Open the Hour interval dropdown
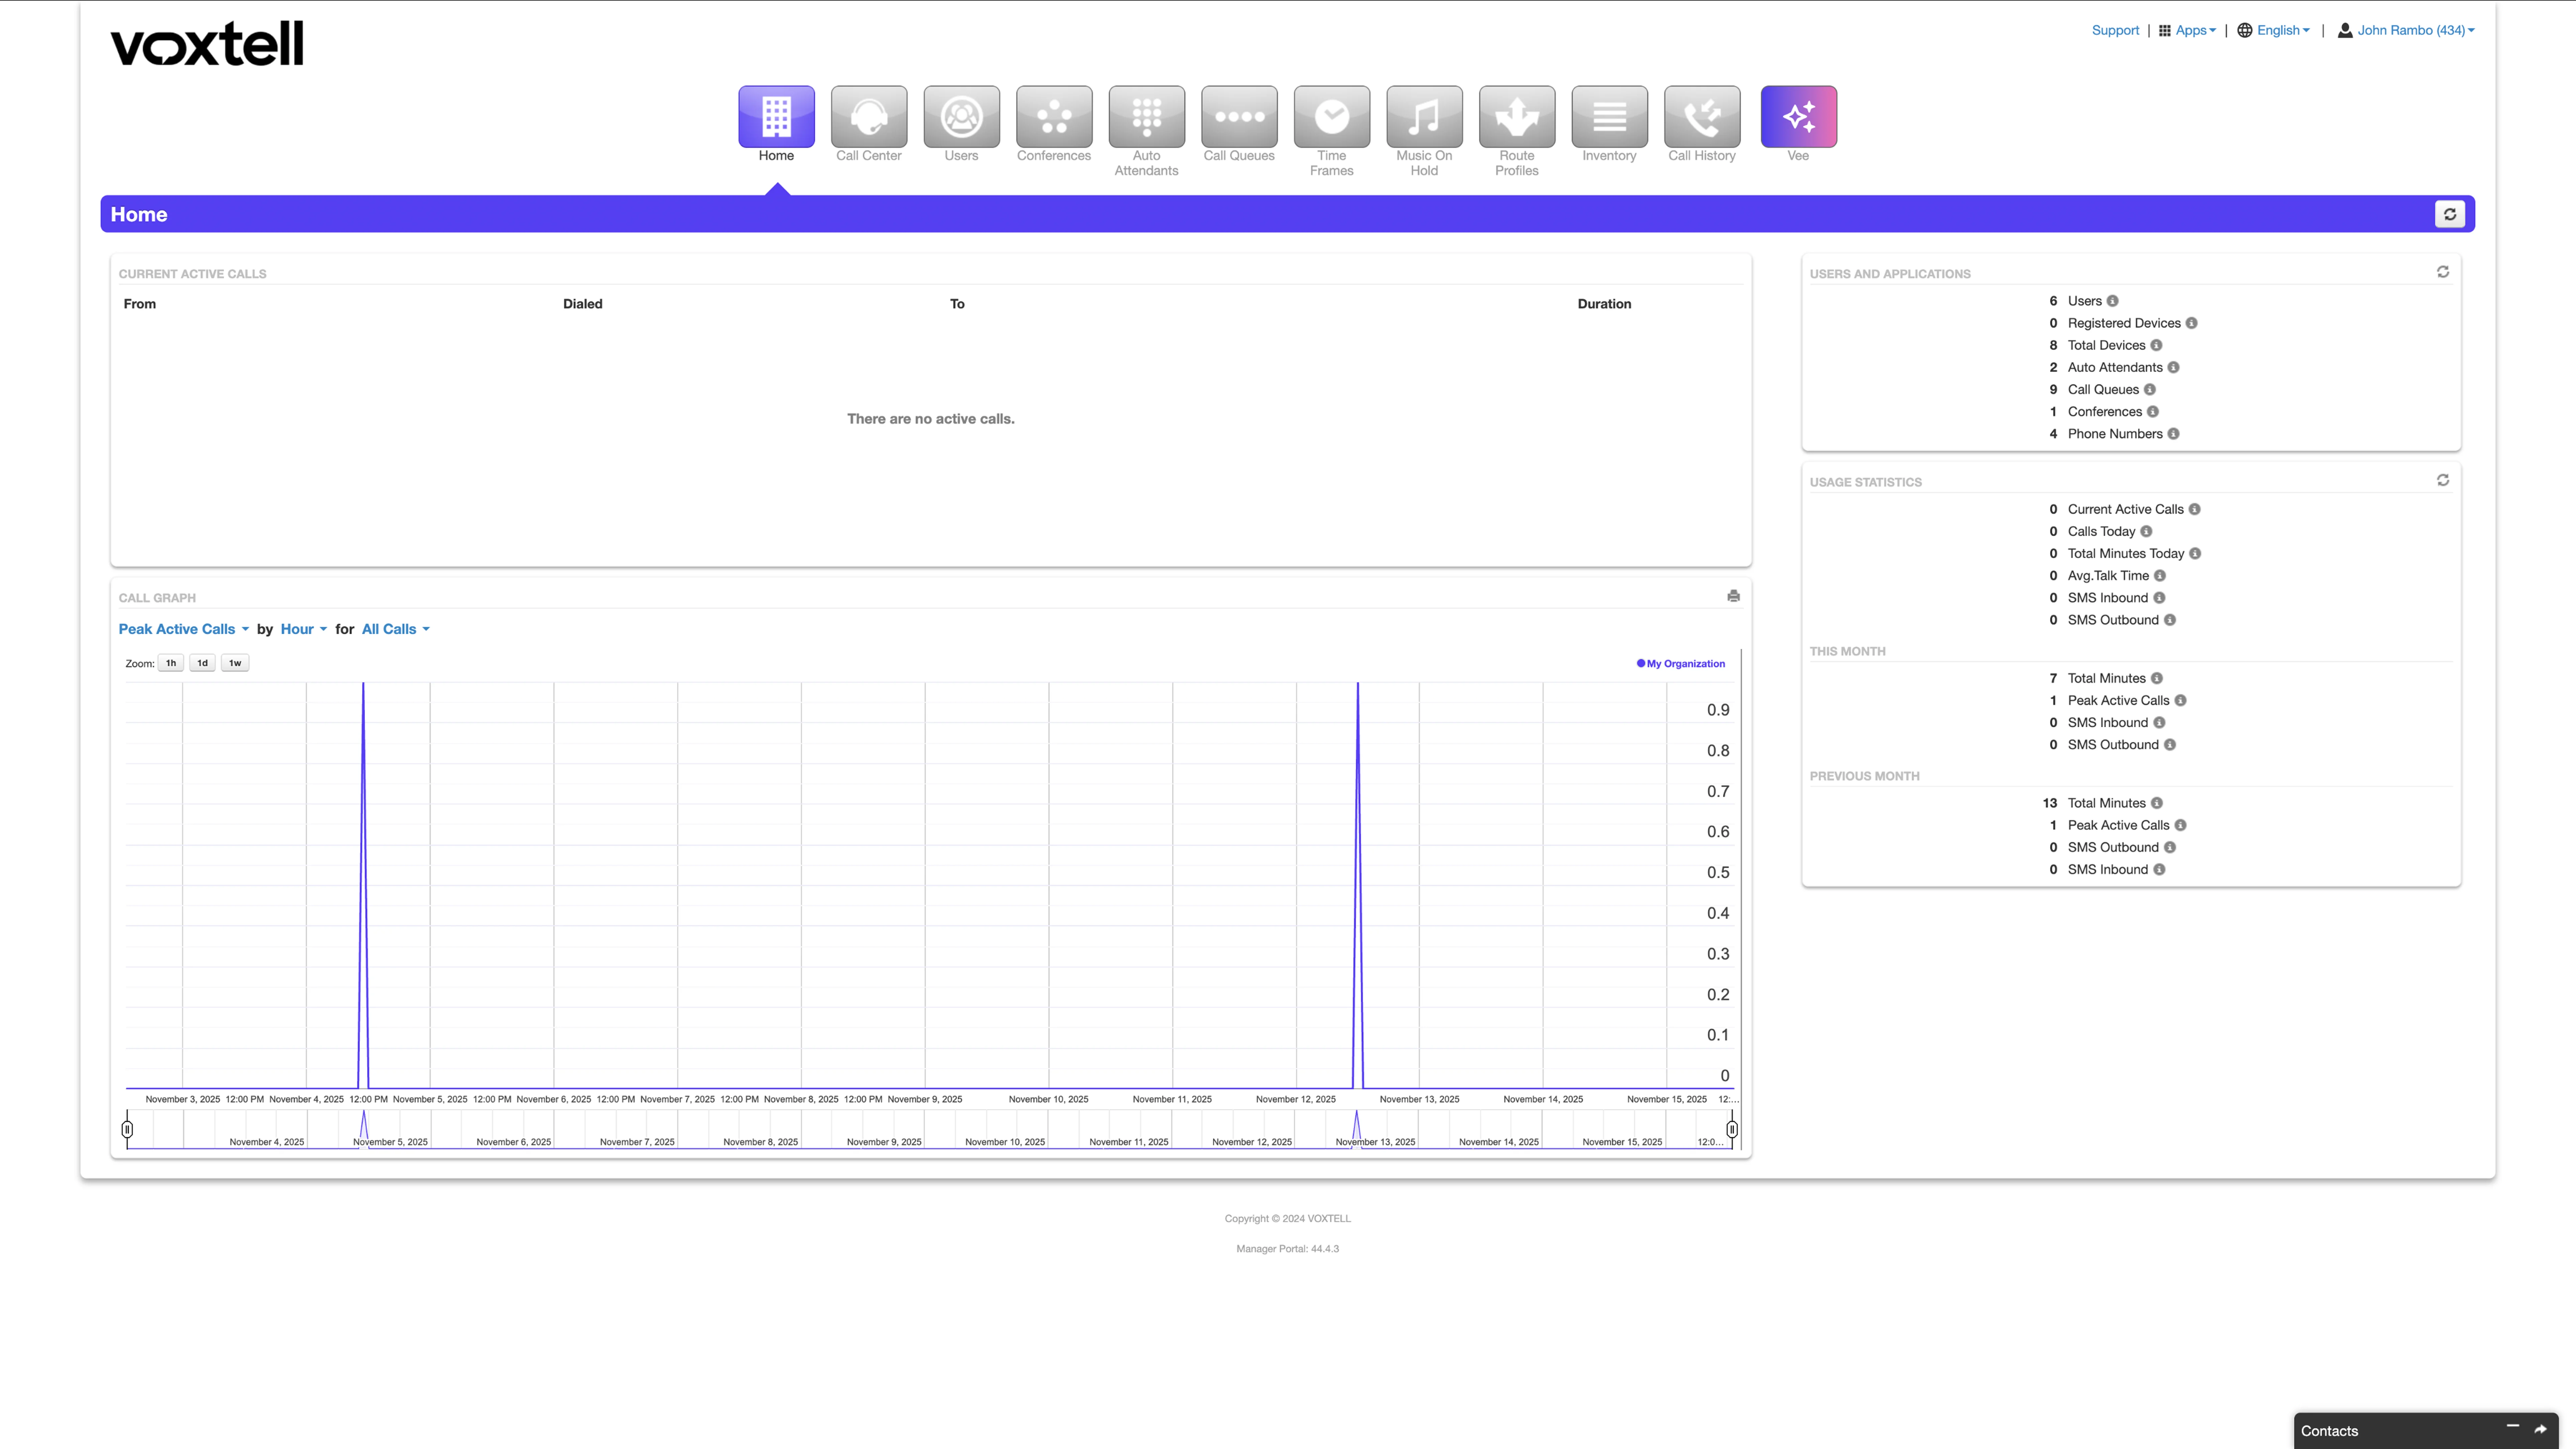The width and height of the screenshot is (2576, 1449). click(x=303, y=629)
